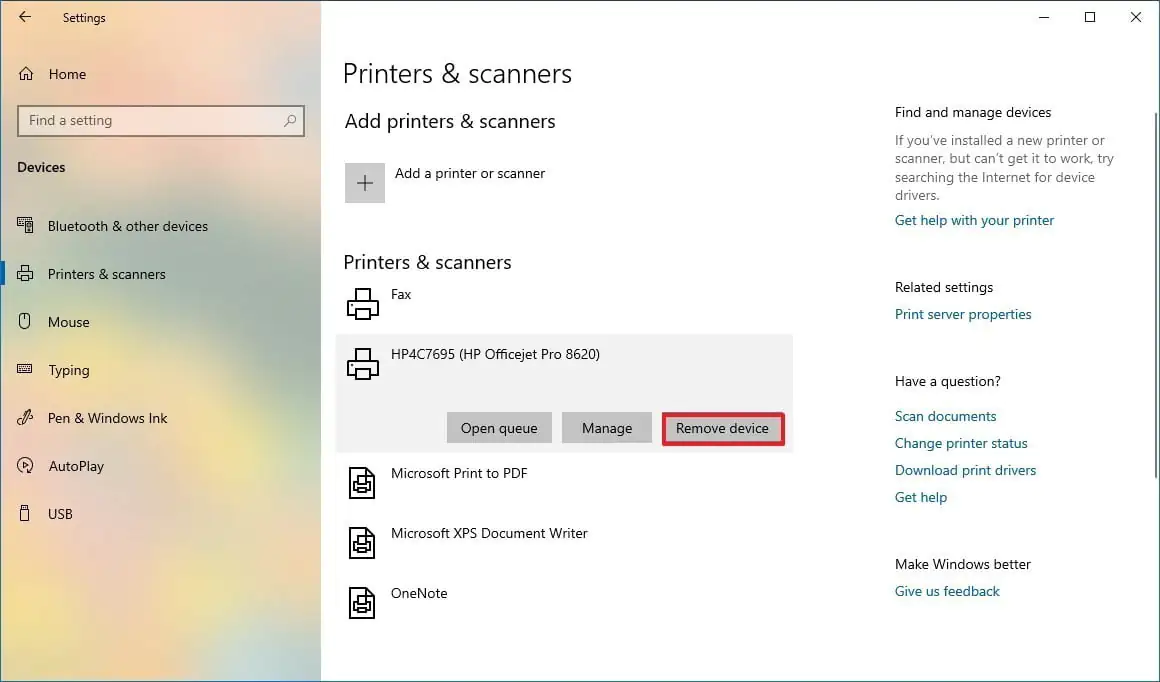Viewport: 1160px width, 682px height.
Task: Go to Mouse settings
Action: 68,322
